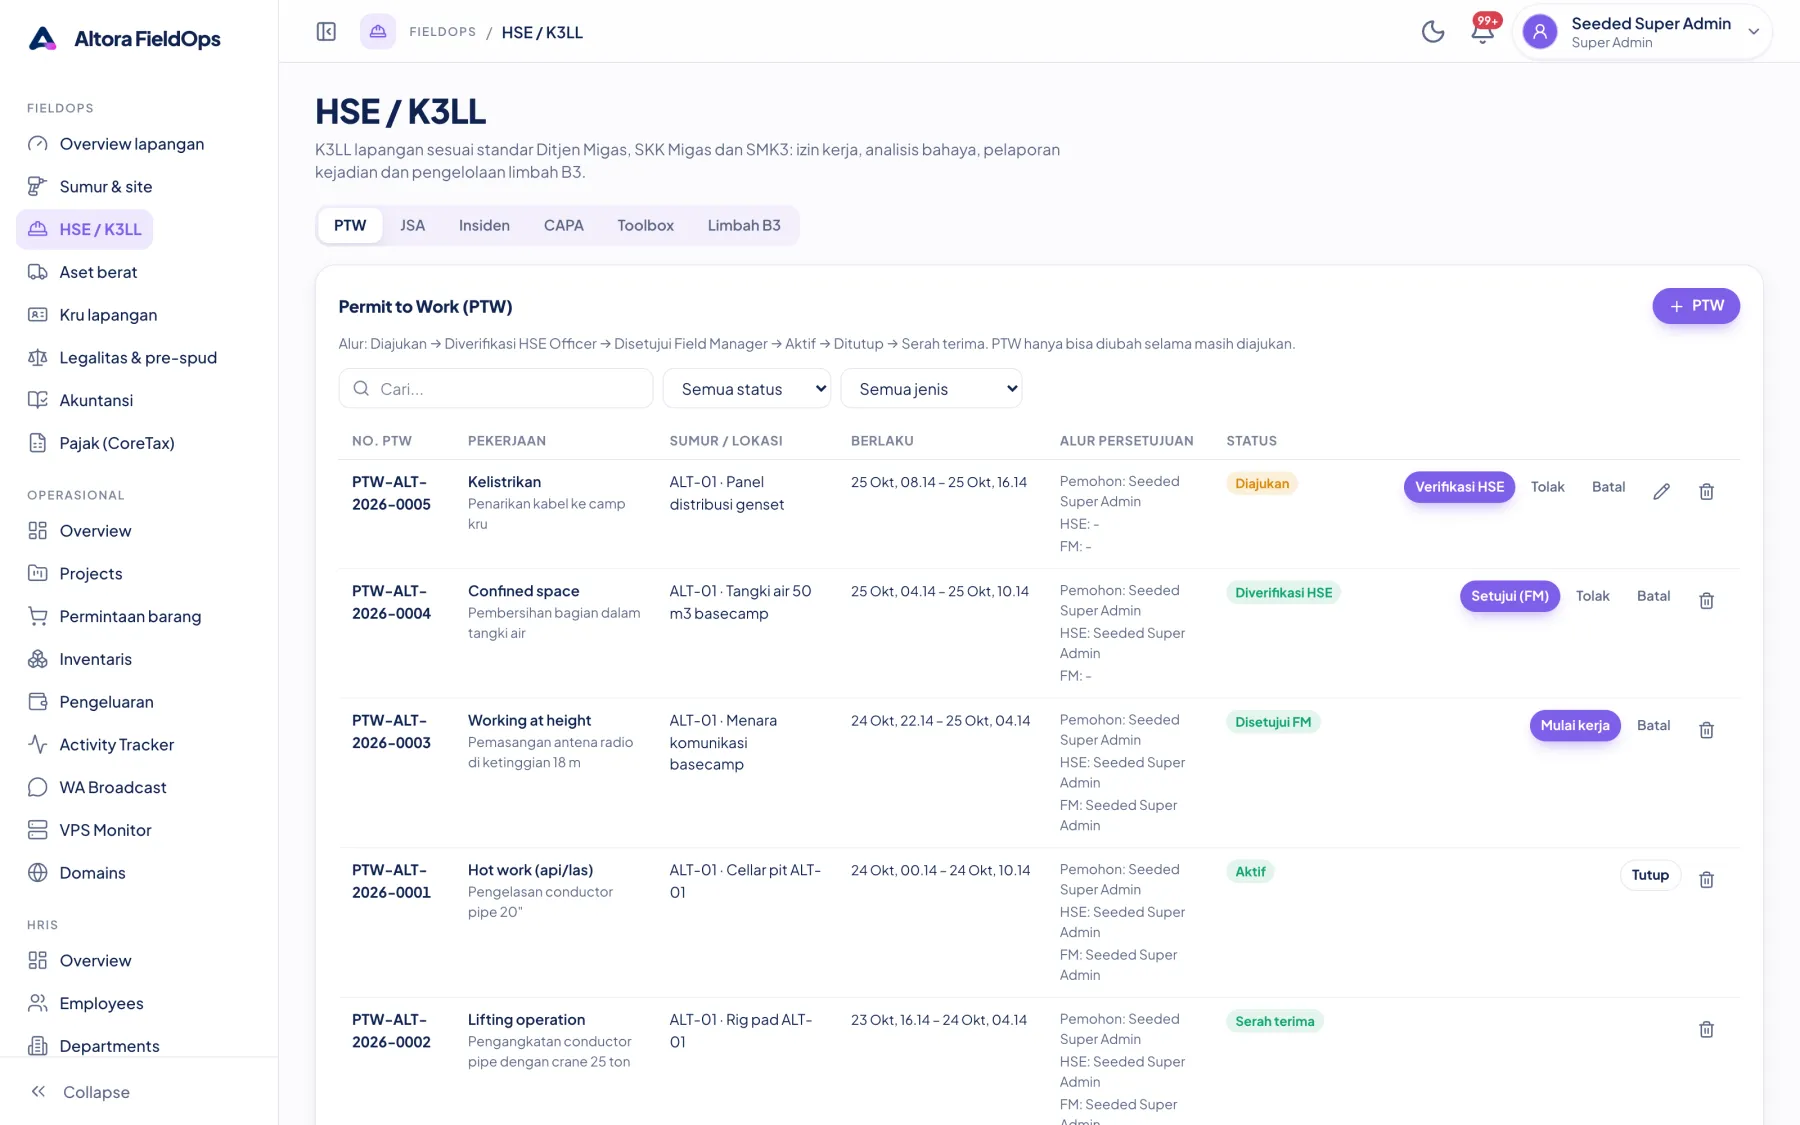
Task: Select the Limbah B3 tab
Action: pyautogui.click(x=744, y=226)
